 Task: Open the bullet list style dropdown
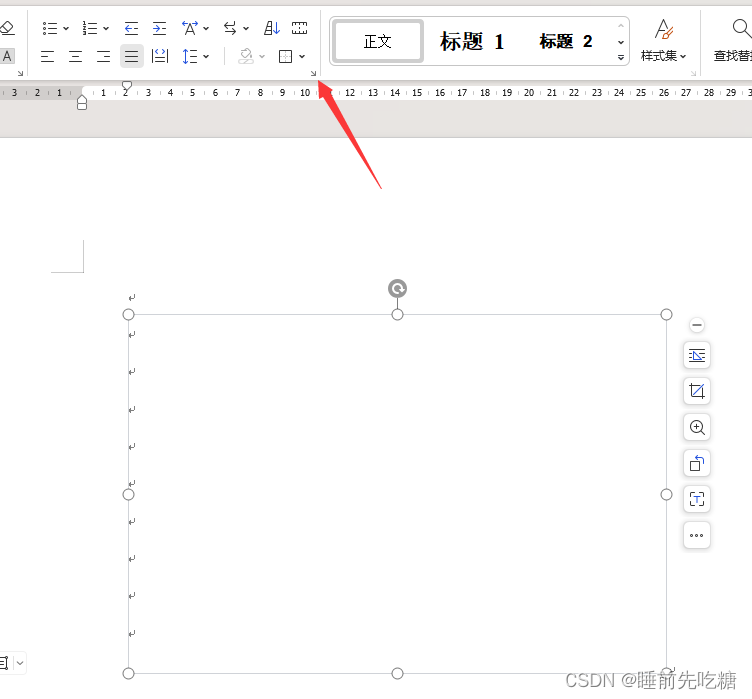(66, 29)
